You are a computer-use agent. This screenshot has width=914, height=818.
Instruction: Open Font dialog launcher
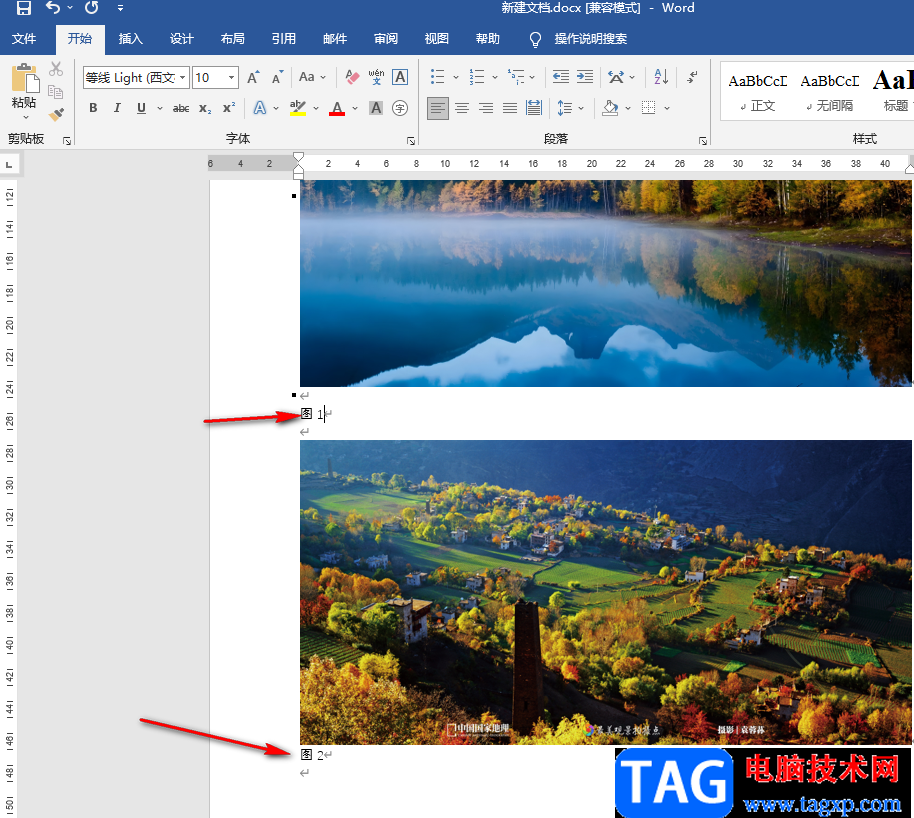[411, 141]
